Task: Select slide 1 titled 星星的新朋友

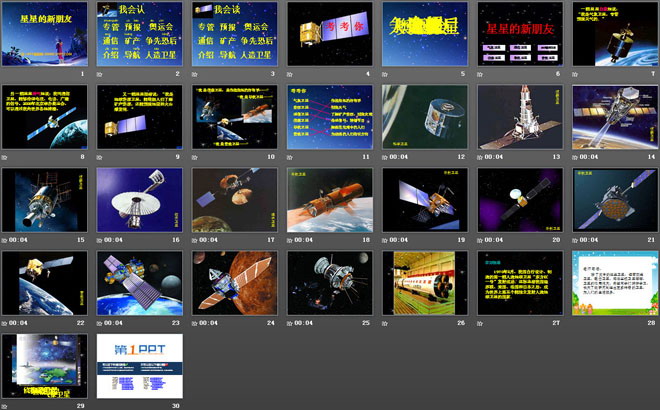Action: click(x=45, y=34)
